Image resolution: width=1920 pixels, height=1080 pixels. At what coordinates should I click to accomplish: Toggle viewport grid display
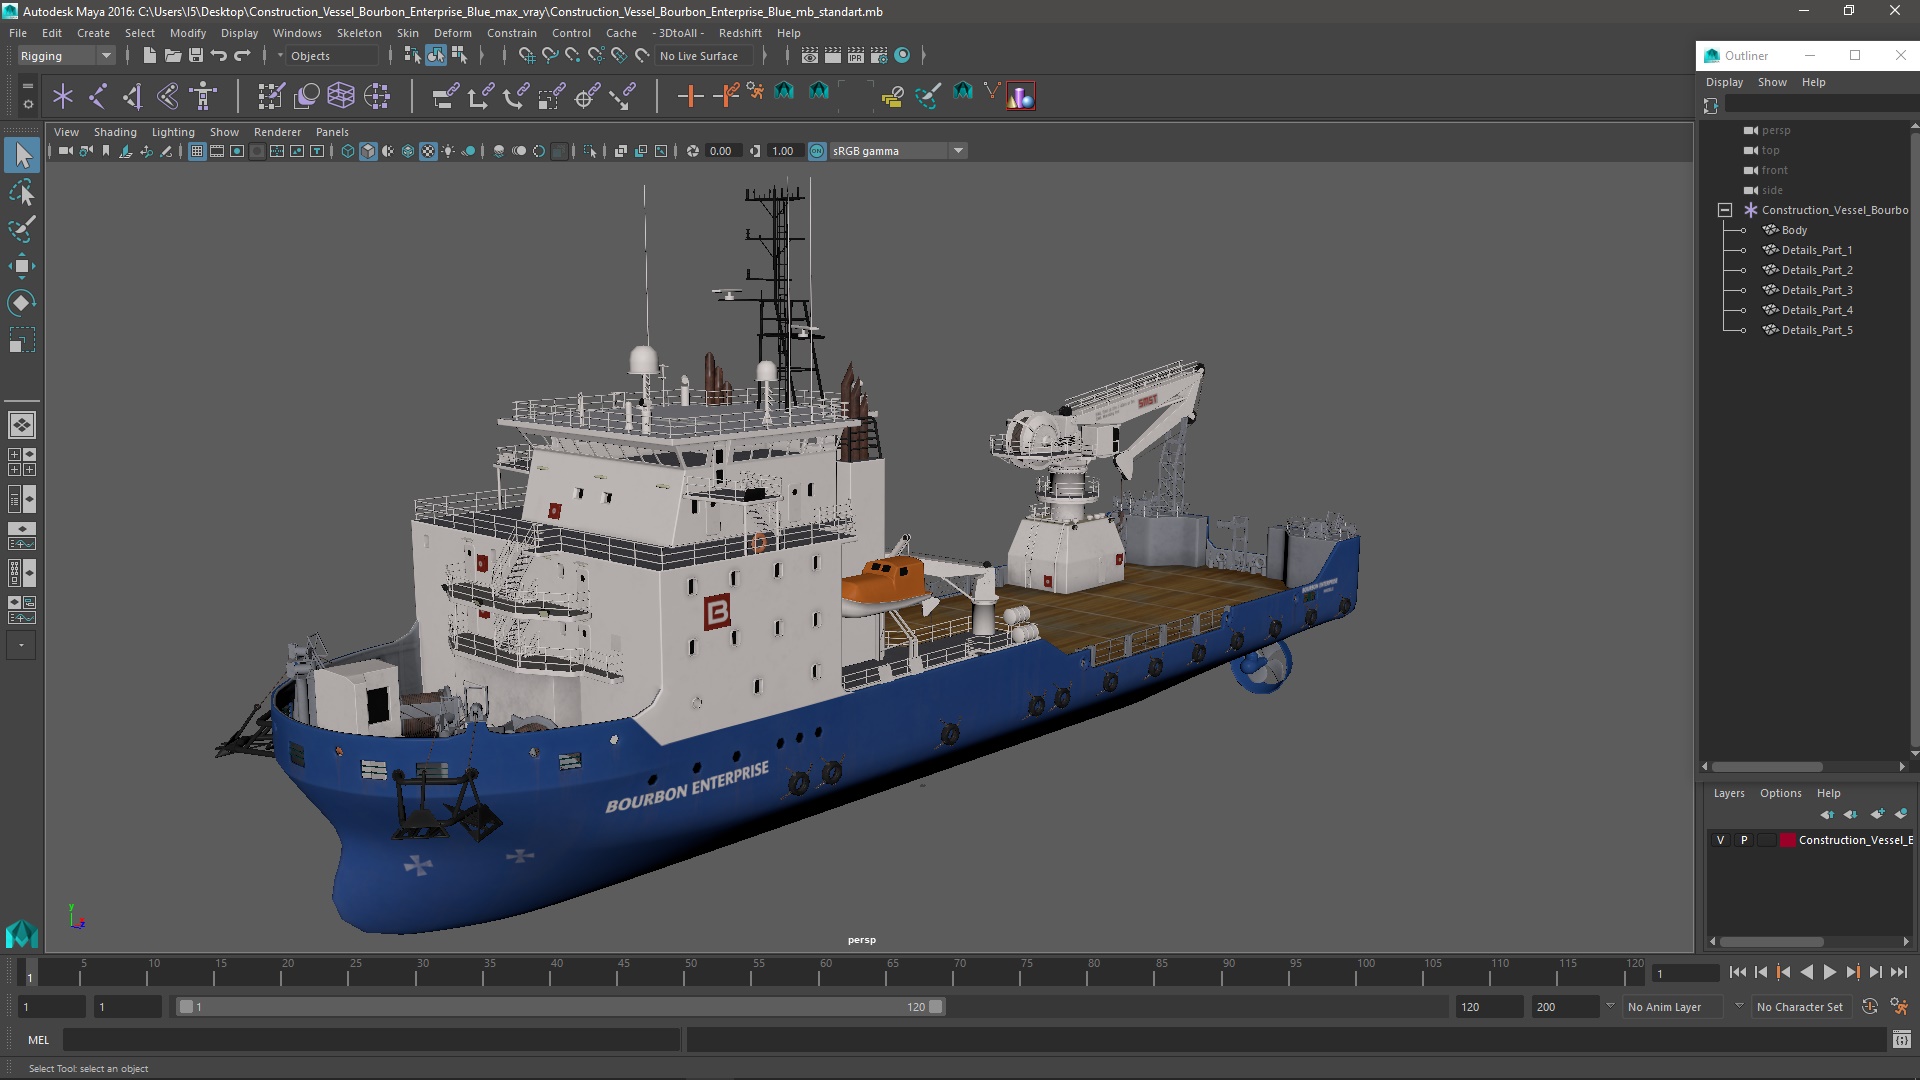[197, 151]
